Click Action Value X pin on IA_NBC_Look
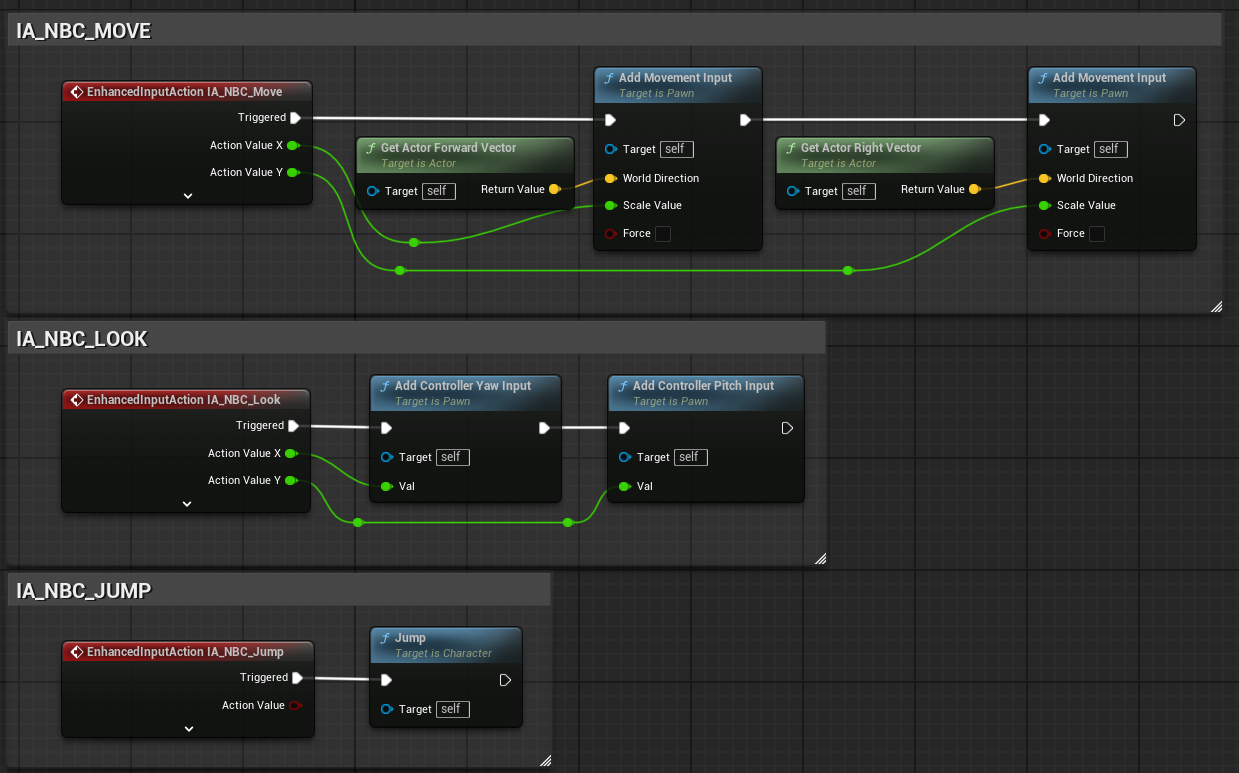 [290, 454]
